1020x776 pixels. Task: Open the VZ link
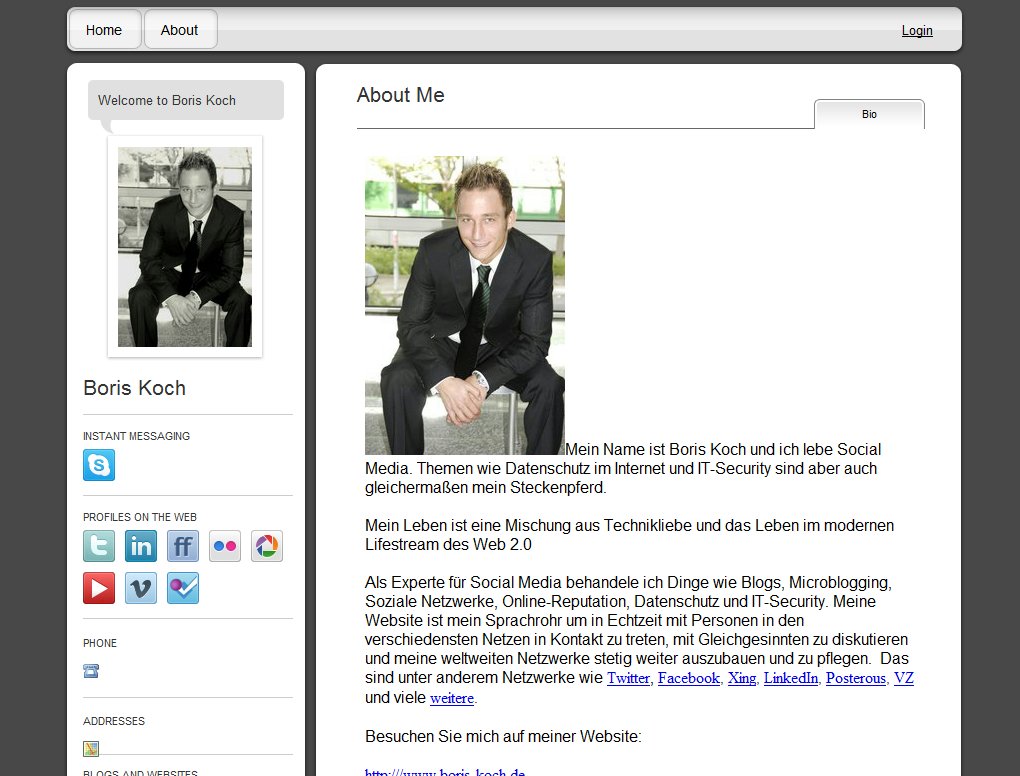click(904, 678)
